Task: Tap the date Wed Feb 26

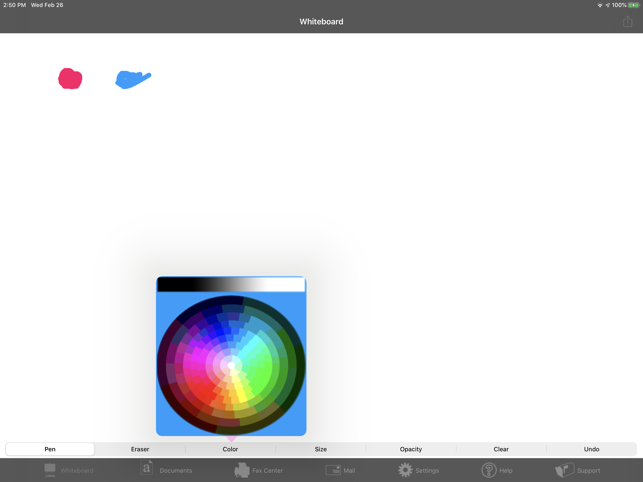Action: [x=47, y=5]
